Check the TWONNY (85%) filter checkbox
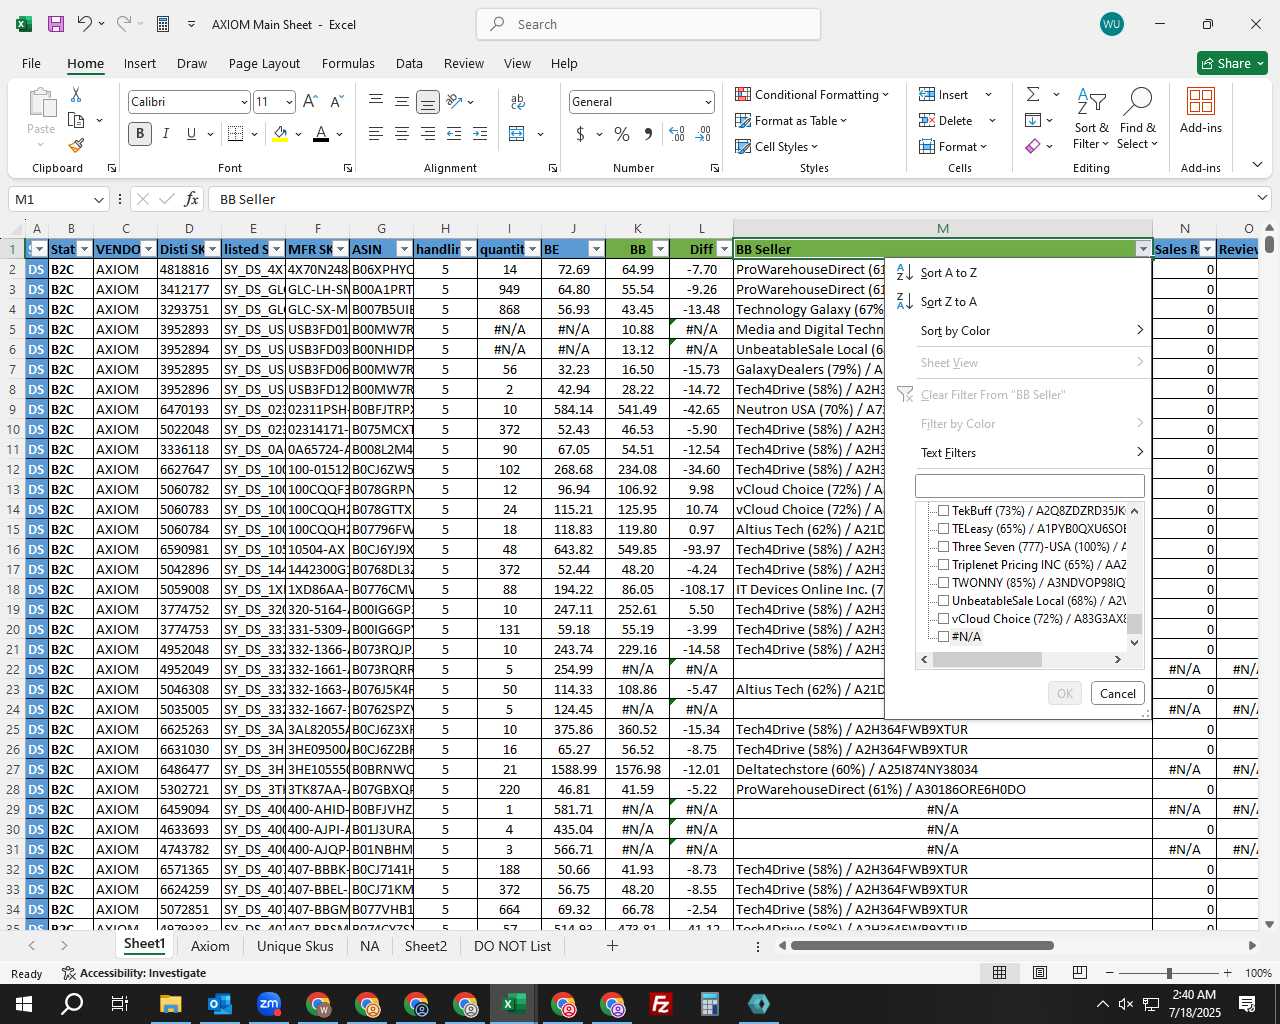This screenshot has width=1280, height=1024. coord(943,583)
